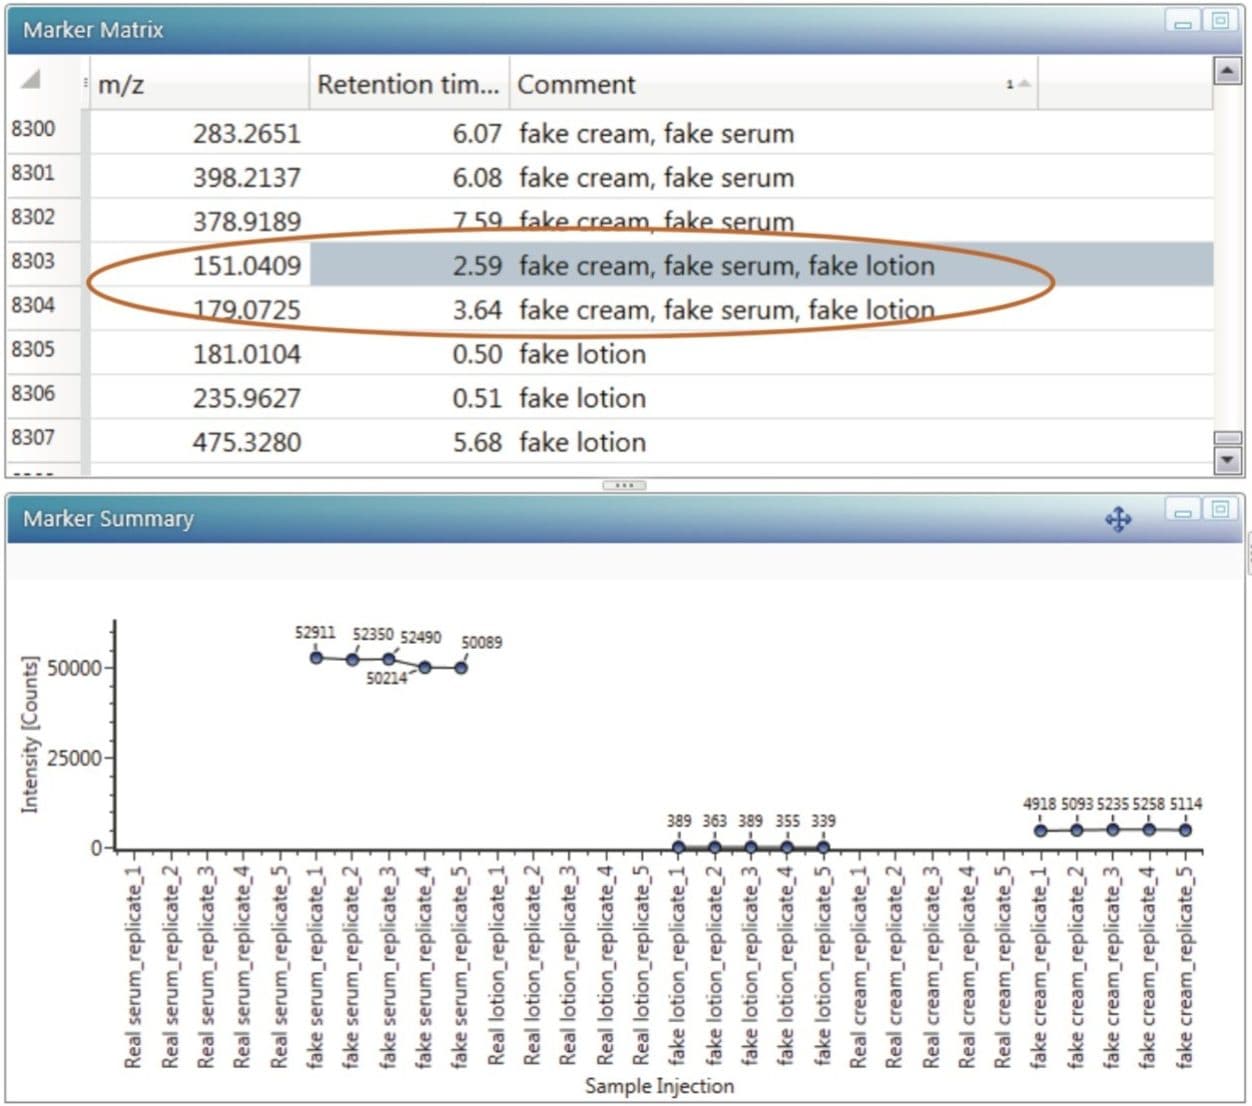
Task: Click the fake serum_replicate_3 axis label
Action: tap(388, 965)
